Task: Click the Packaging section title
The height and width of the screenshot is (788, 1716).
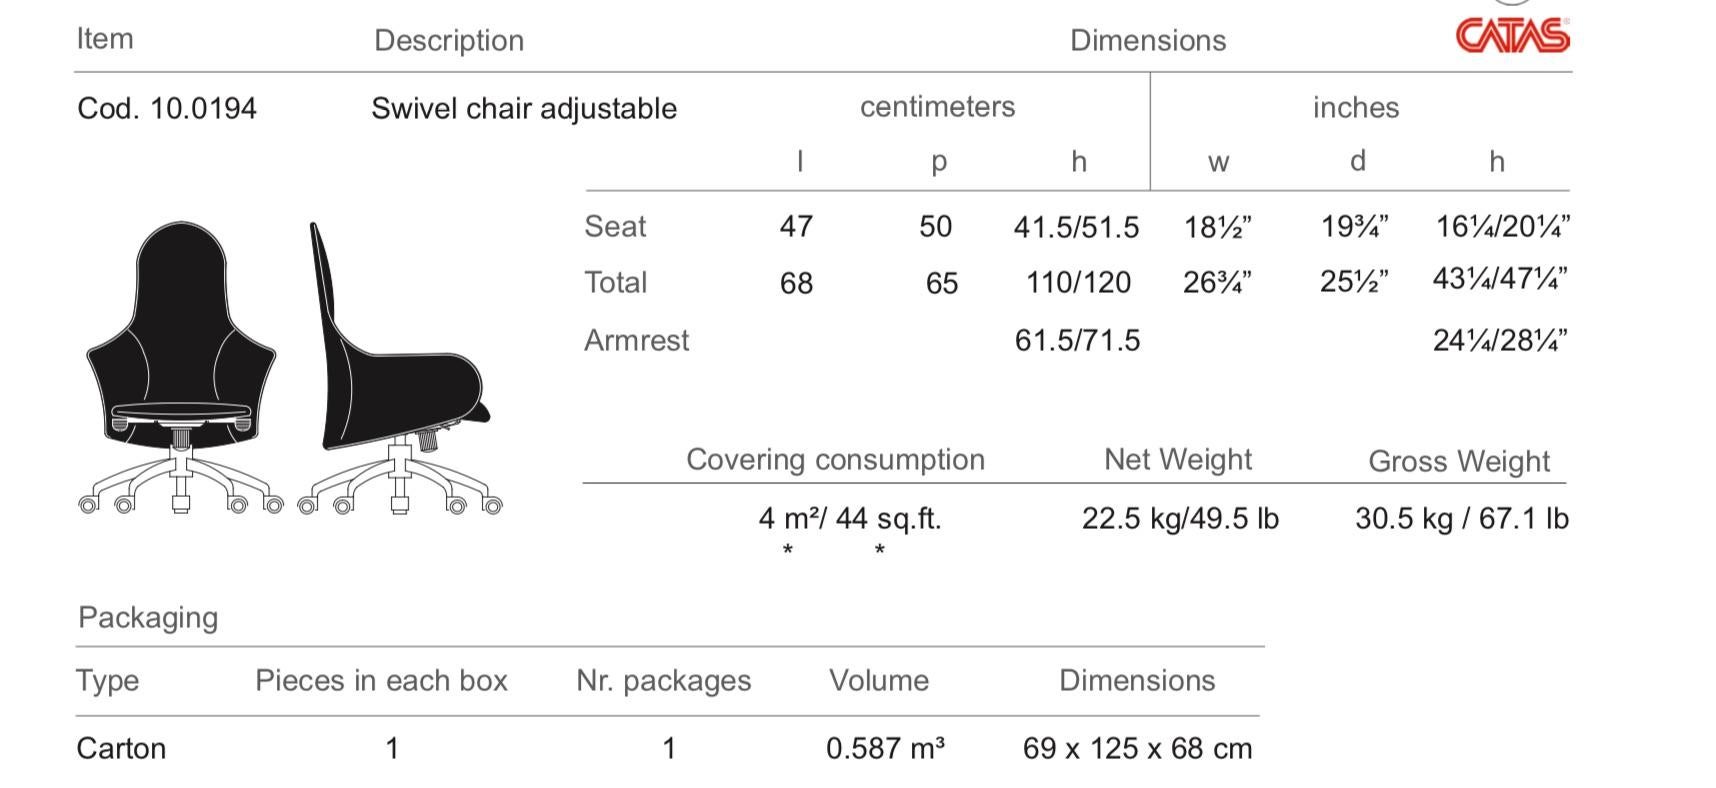Action: coord(148,618)
